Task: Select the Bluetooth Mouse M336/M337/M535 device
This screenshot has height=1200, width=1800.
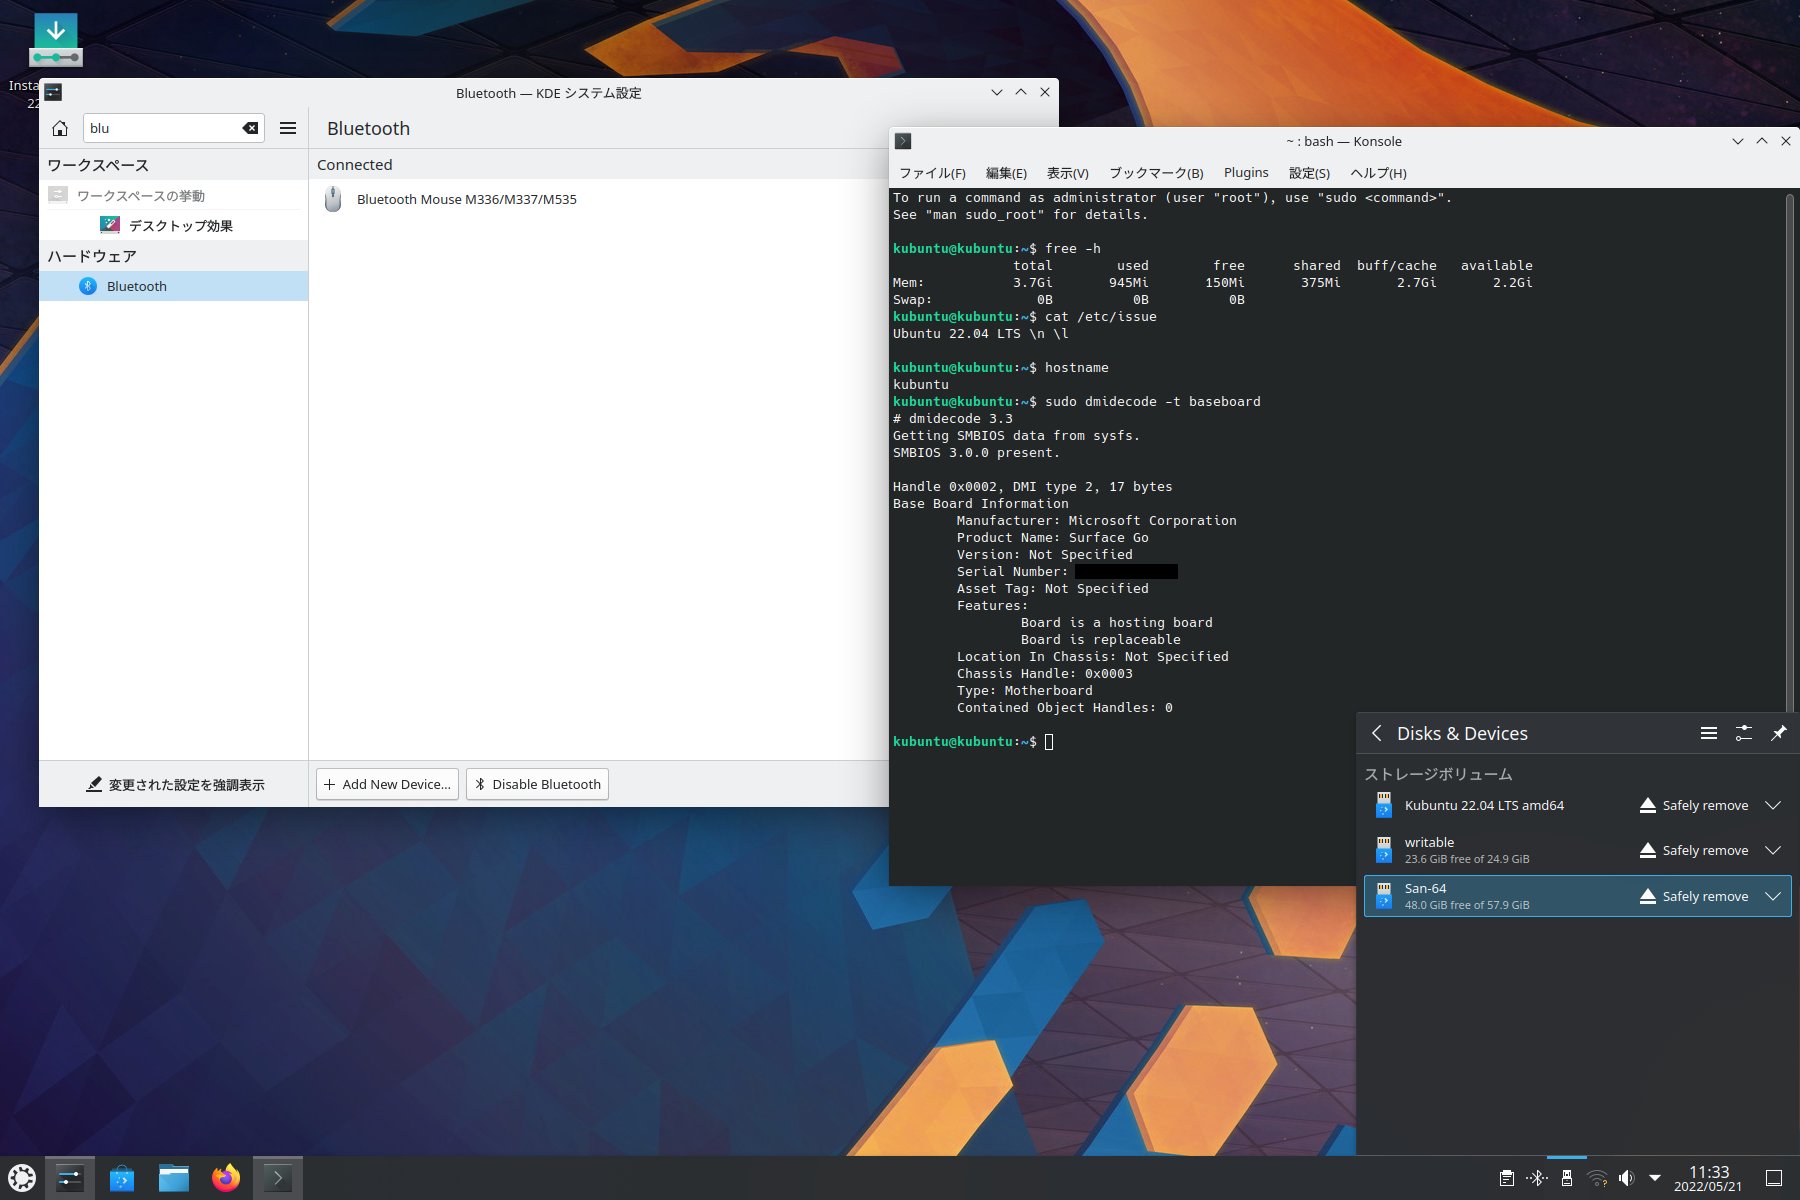Action: click(x=466, y=199)
